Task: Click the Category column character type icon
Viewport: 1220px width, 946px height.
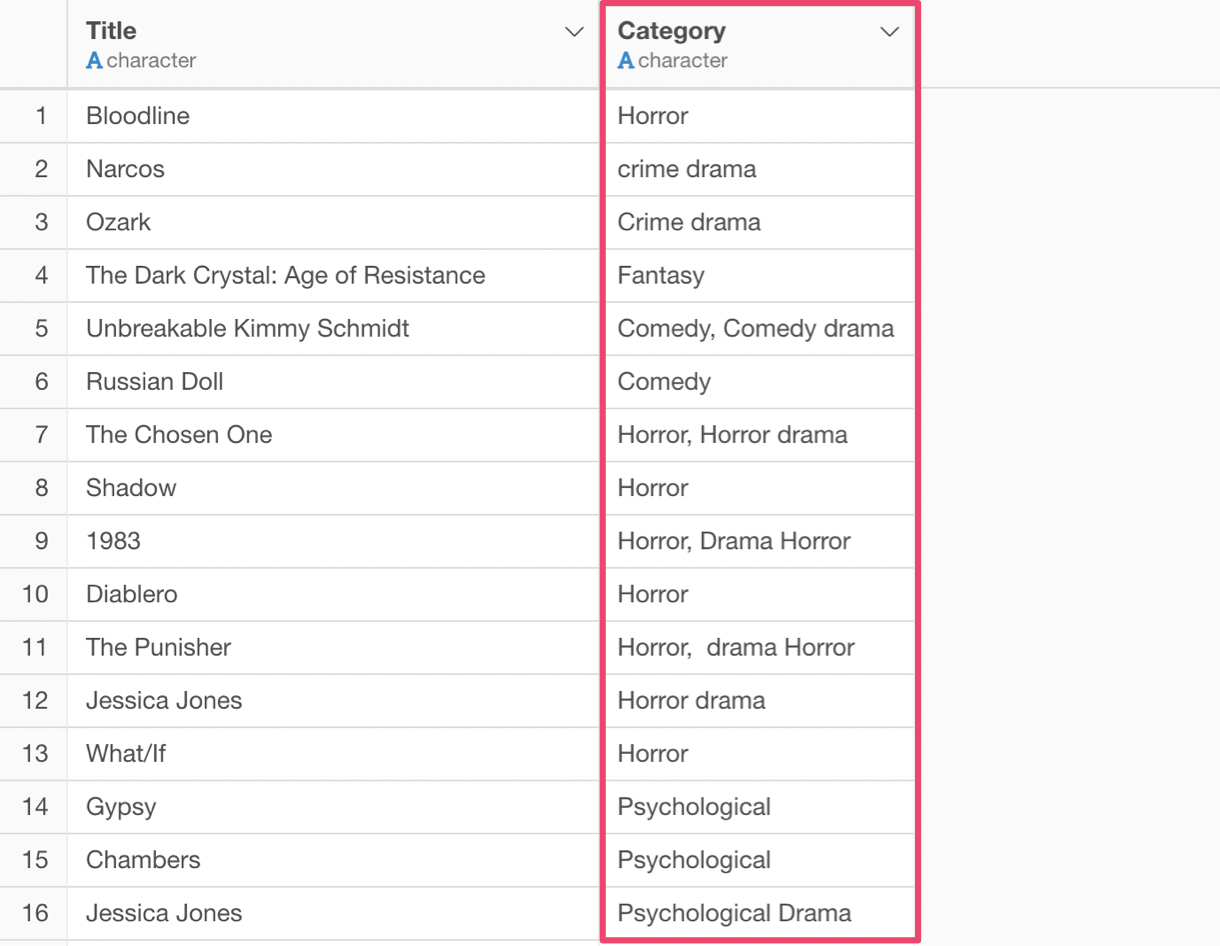Action: click(x=626, y=61)
